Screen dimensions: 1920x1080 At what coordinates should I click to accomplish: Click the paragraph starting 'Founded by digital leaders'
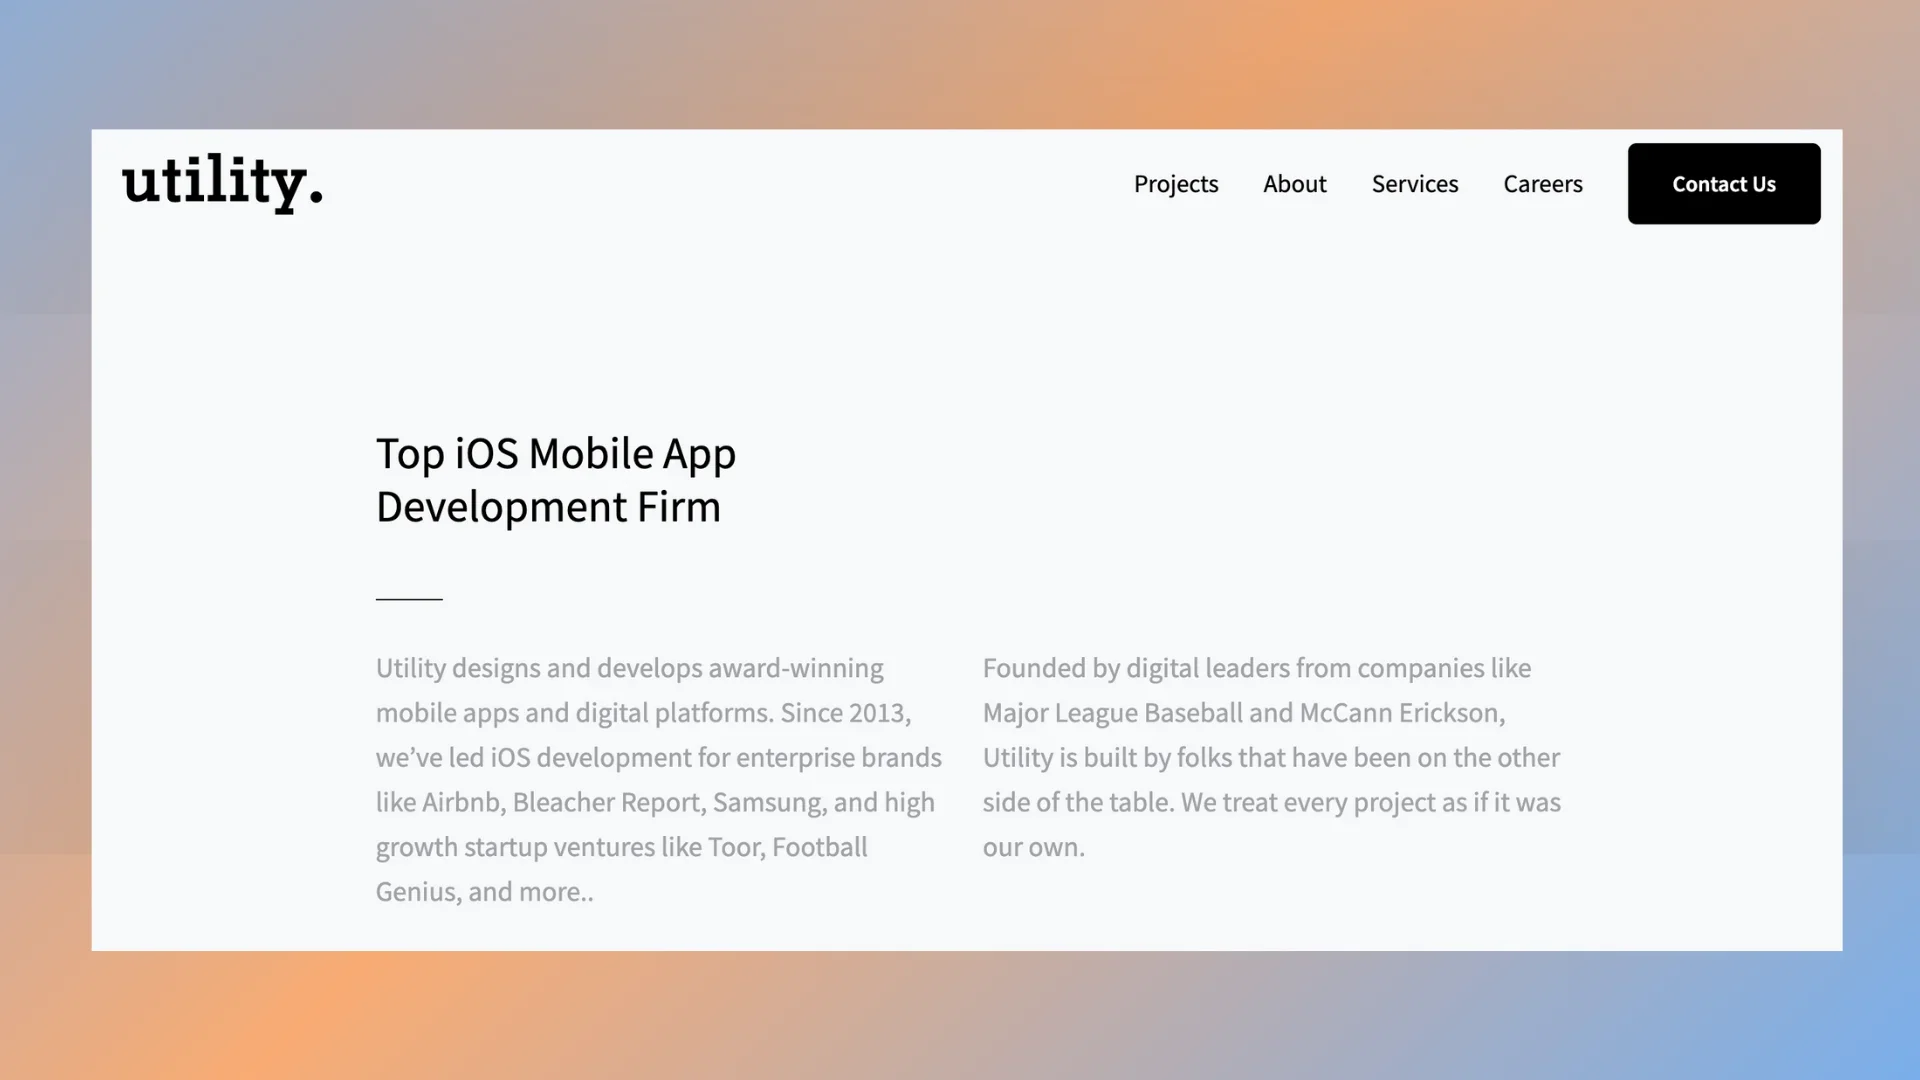pyautogui.click(x=1270, y=757)
